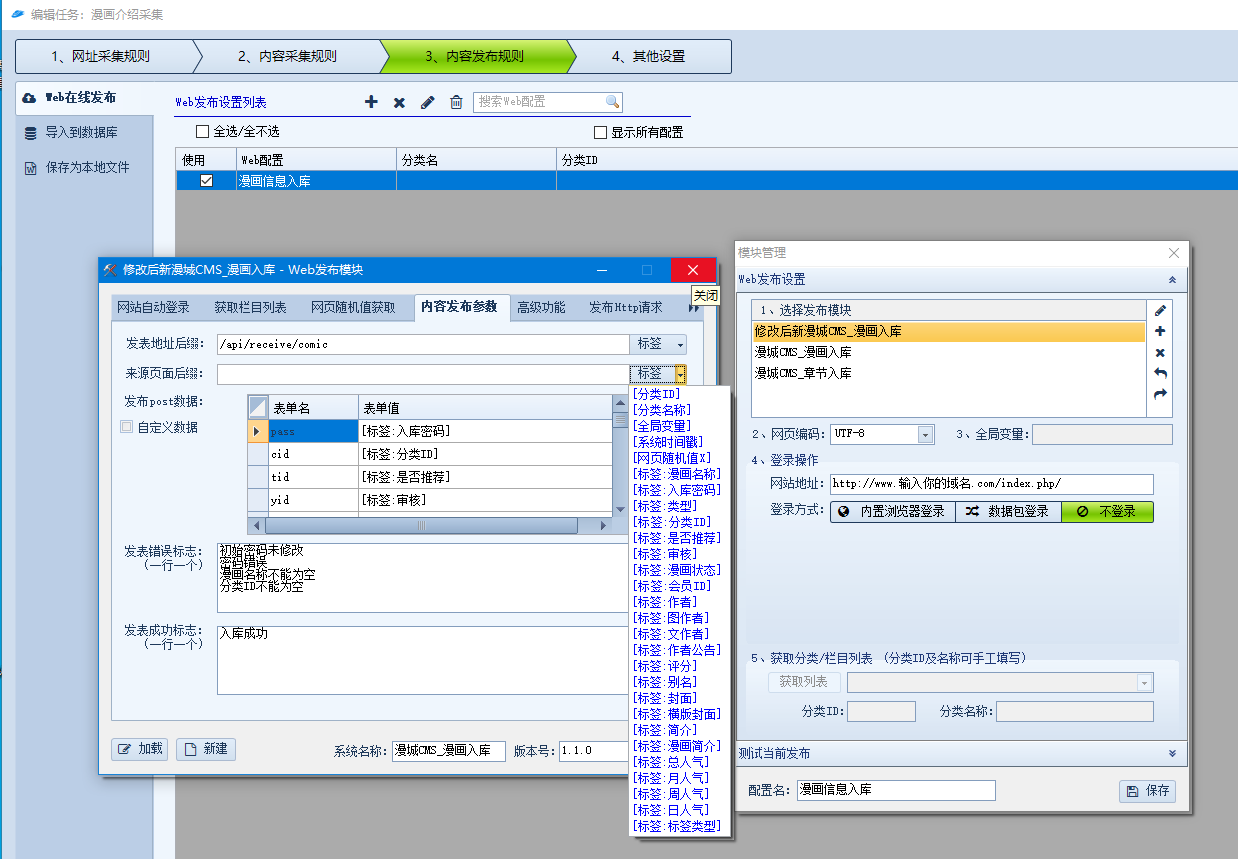The height and width of the screenshot is (859, 1238).
Task: Collapse the Web发布设置 section with chevrons
Action: 1172,280
